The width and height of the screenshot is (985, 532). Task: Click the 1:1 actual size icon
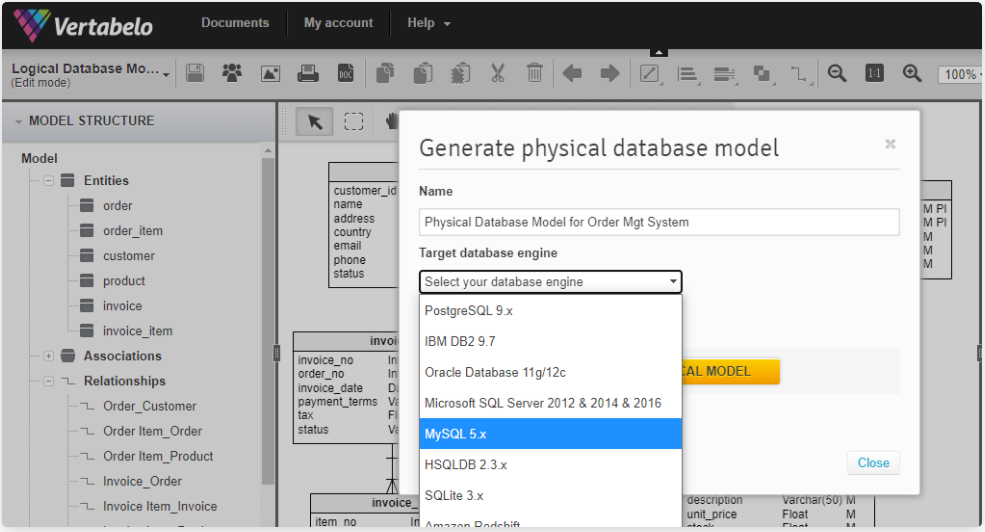click(x=874, y=73)
